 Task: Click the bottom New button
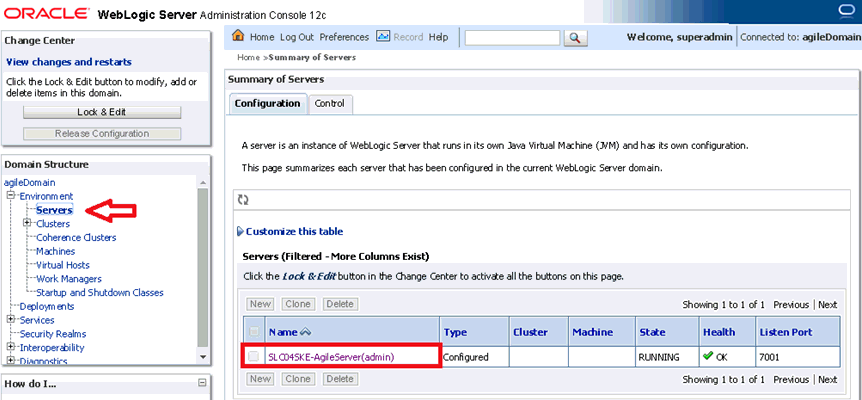tap(261, 379)
